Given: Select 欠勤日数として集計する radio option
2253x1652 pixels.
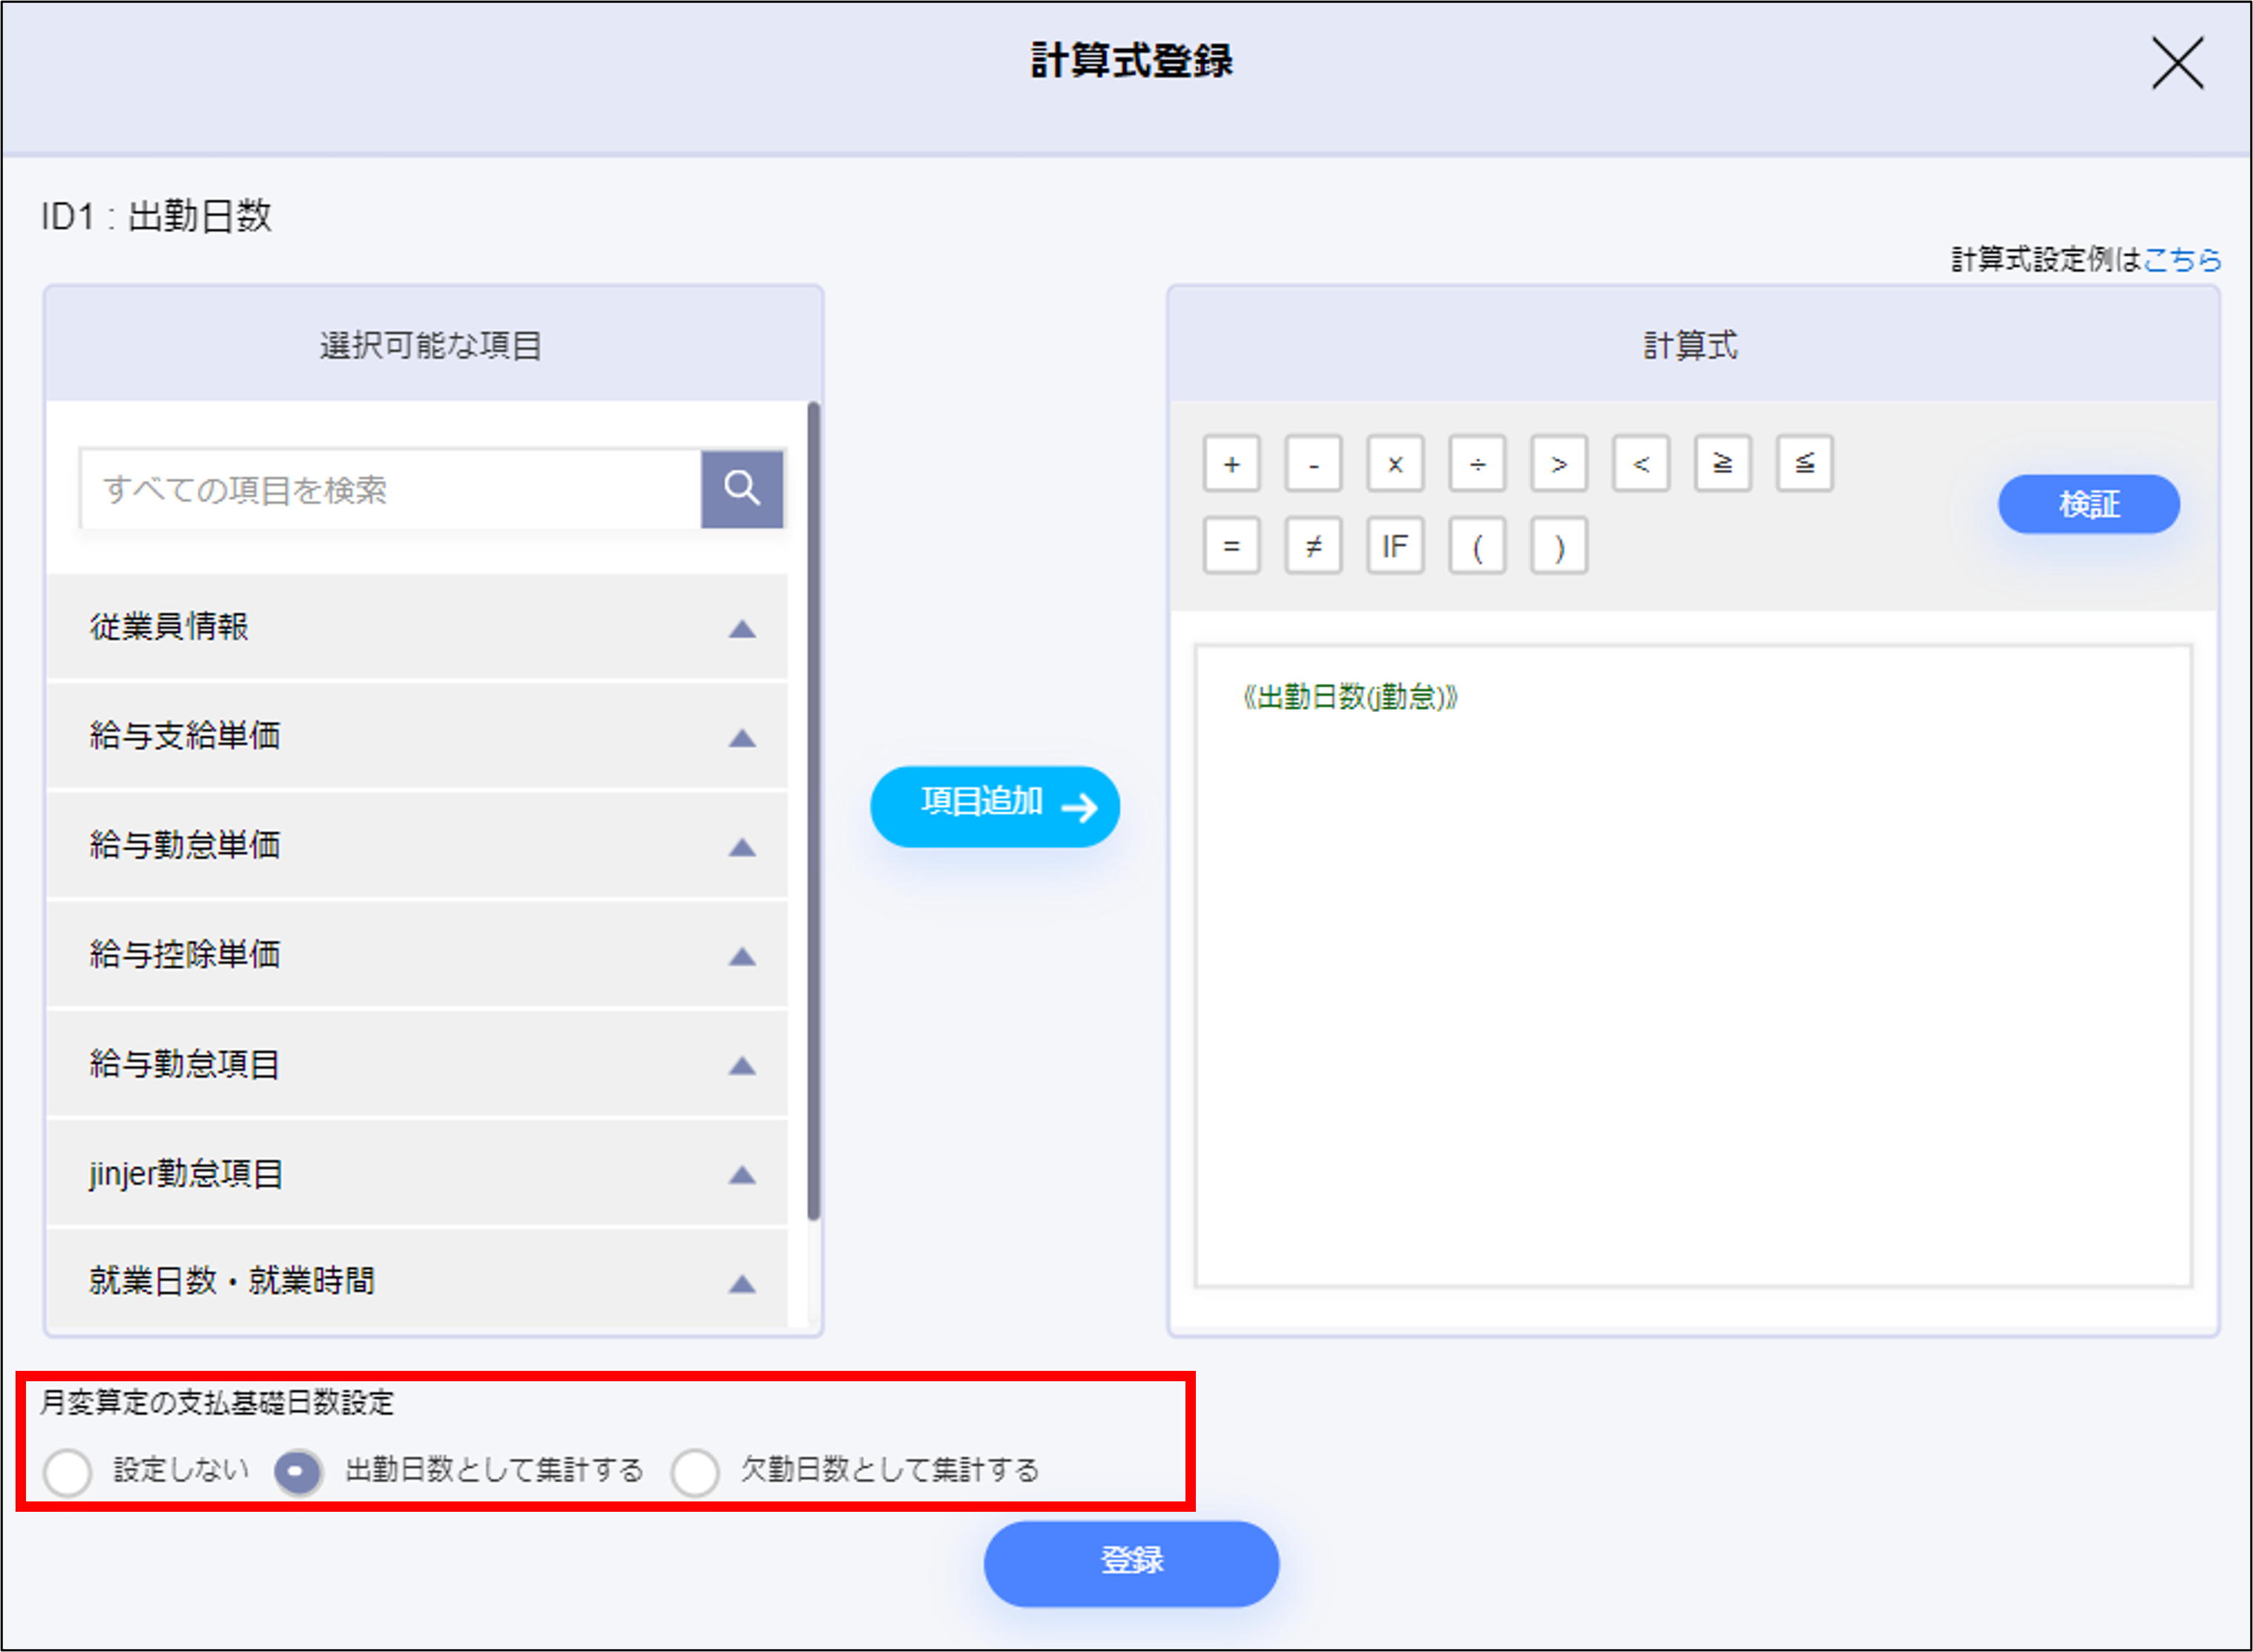Looking at the screenshot, I should click(x=696, y=1472).
